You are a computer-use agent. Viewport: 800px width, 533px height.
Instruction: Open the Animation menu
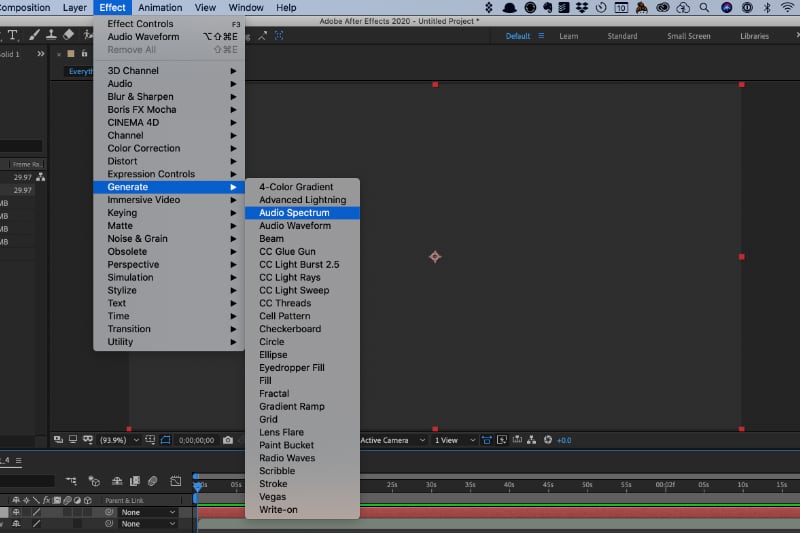(x=160, y=8)
